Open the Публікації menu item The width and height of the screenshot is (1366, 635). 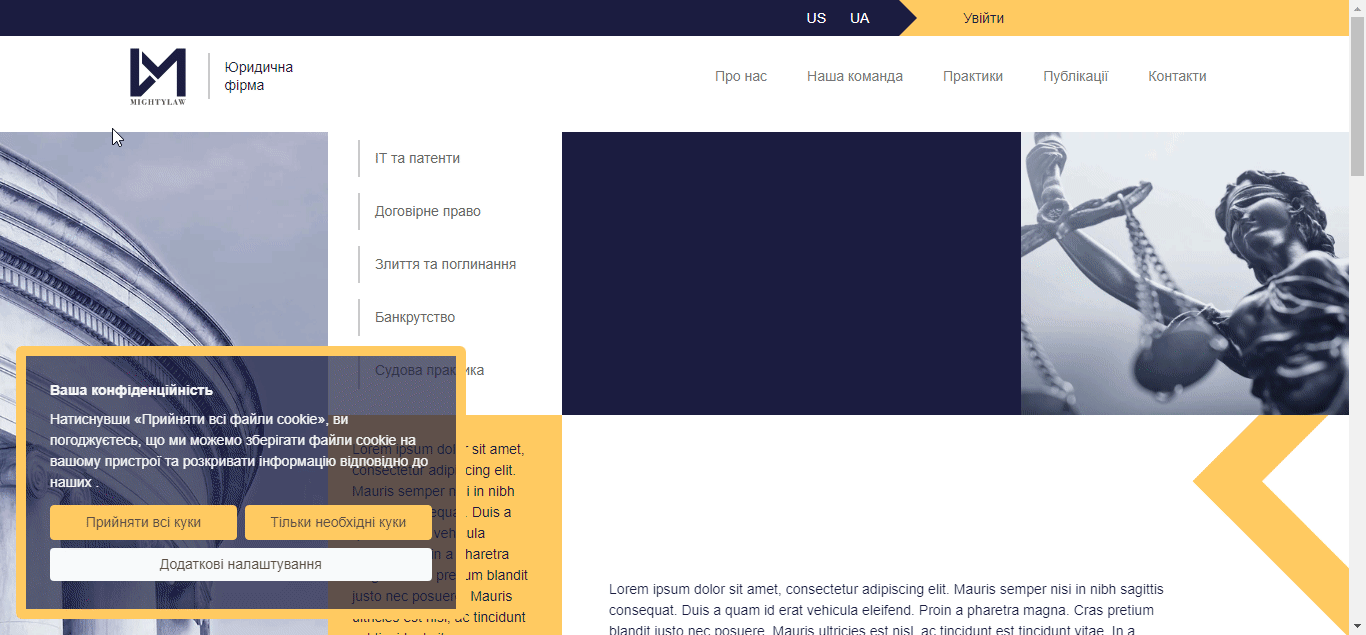(1076, 76)
